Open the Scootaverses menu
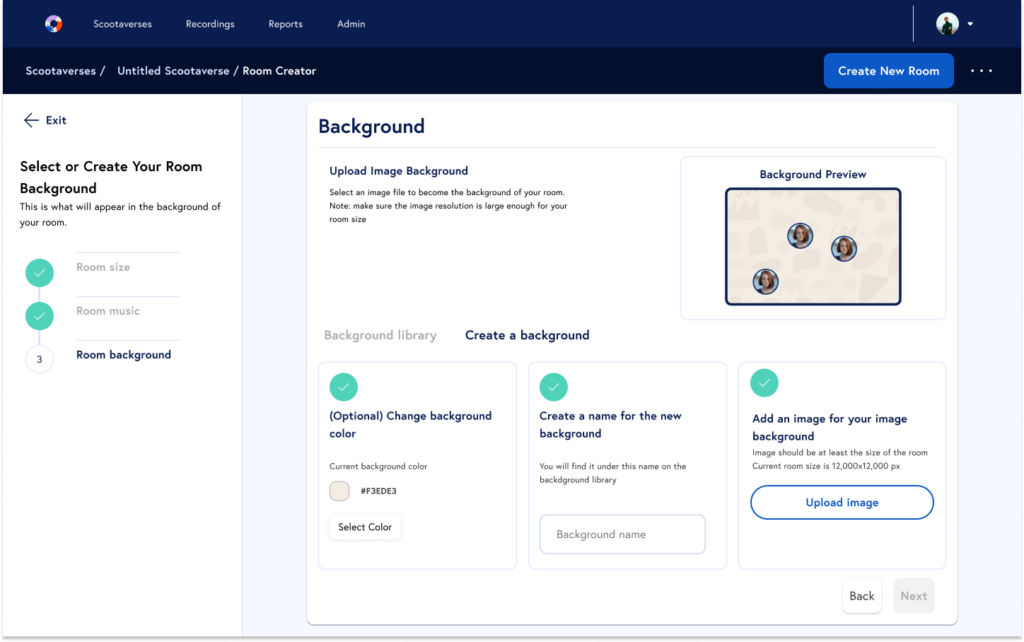The width and height of the screenshot is (1024, 642). (122, 24)
